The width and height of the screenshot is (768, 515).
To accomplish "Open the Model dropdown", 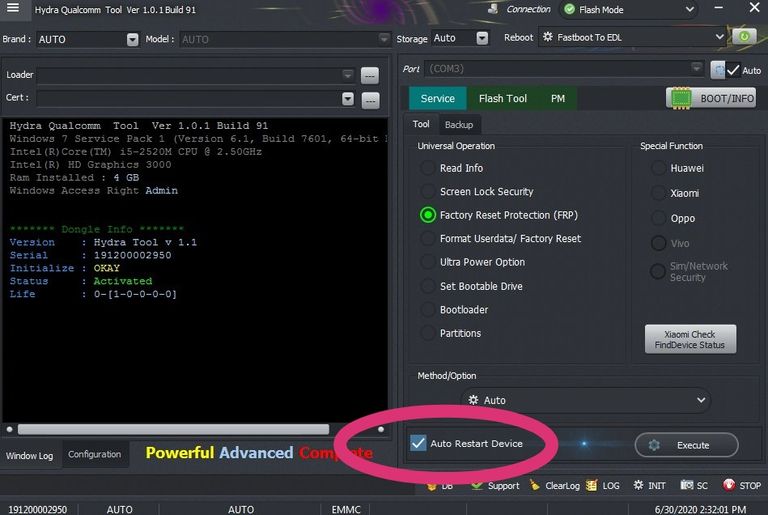I will point(384,39).
